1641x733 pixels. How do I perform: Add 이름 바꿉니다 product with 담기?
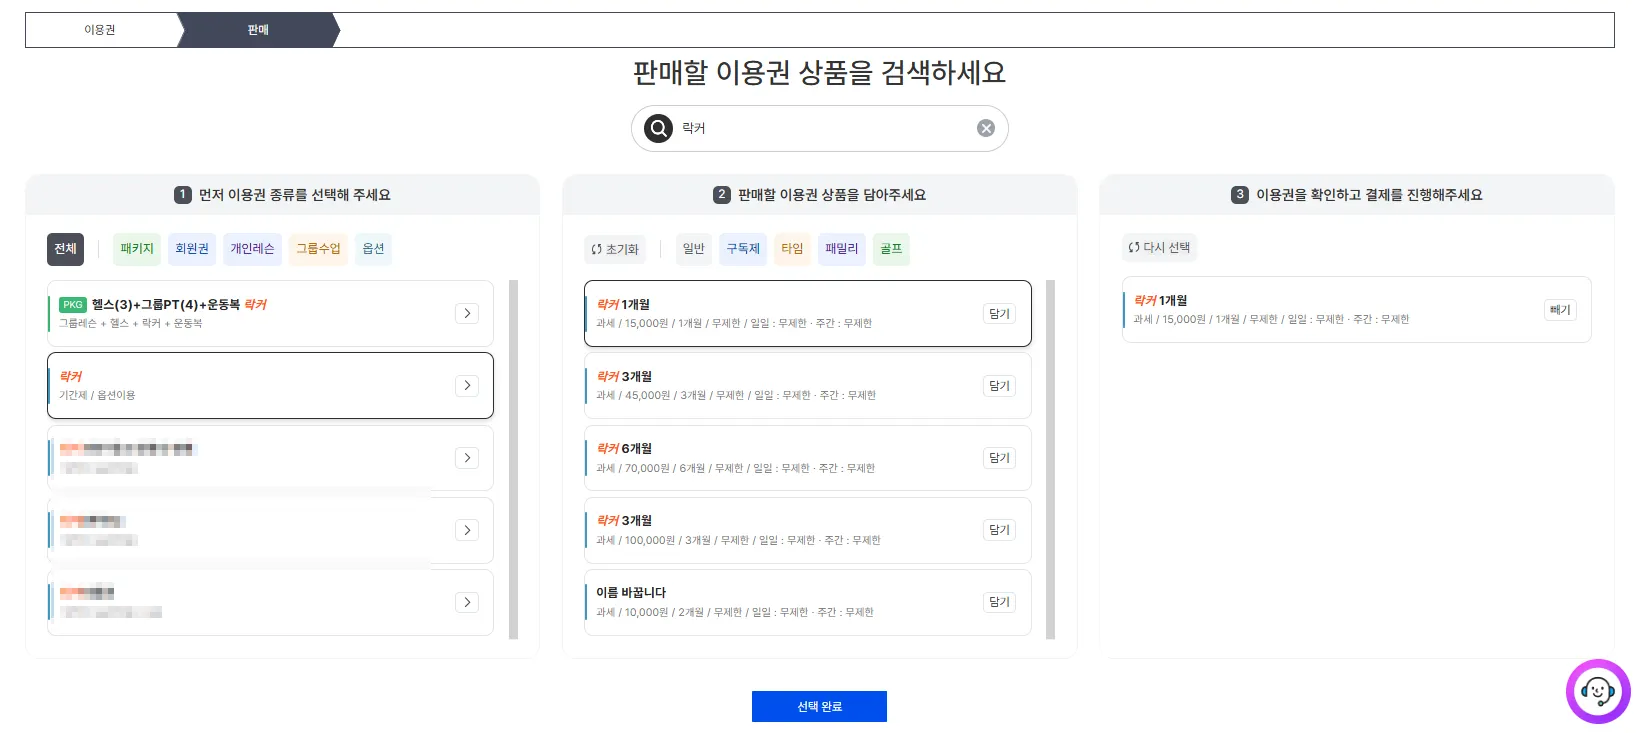999,602
